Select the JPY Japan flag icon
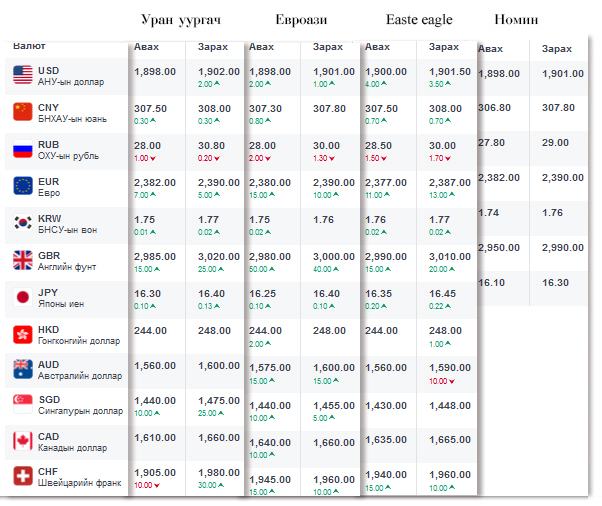This screenshot has height=506, width=602. [23, 297]
